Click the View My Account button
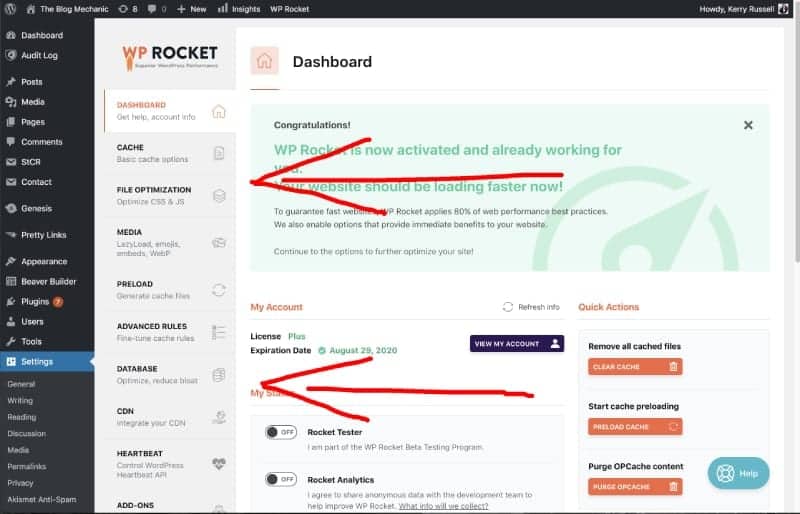Image resolution: width=800 pixels, height=514 pixels. [x=517, y=343]
